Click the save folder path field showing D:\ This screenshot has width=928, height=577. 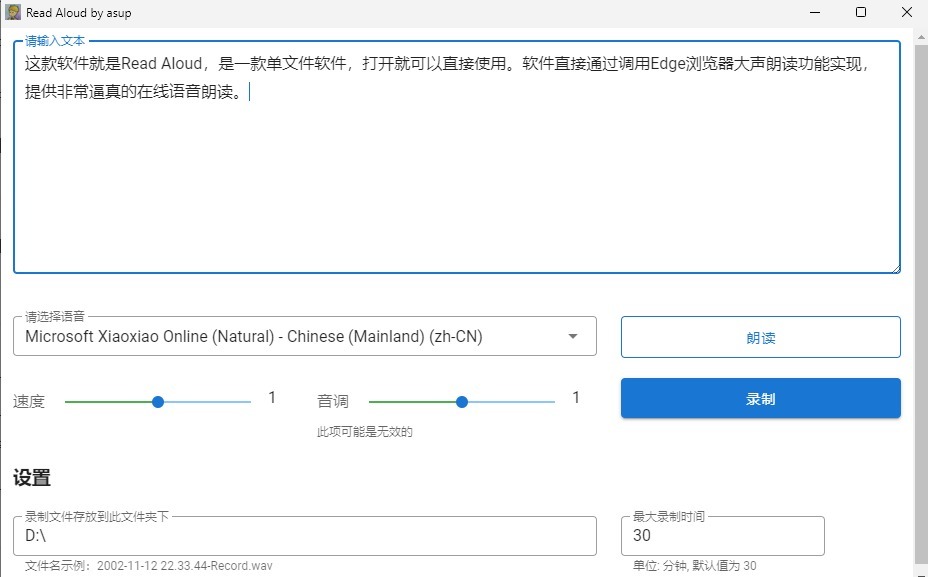[304, 536]
